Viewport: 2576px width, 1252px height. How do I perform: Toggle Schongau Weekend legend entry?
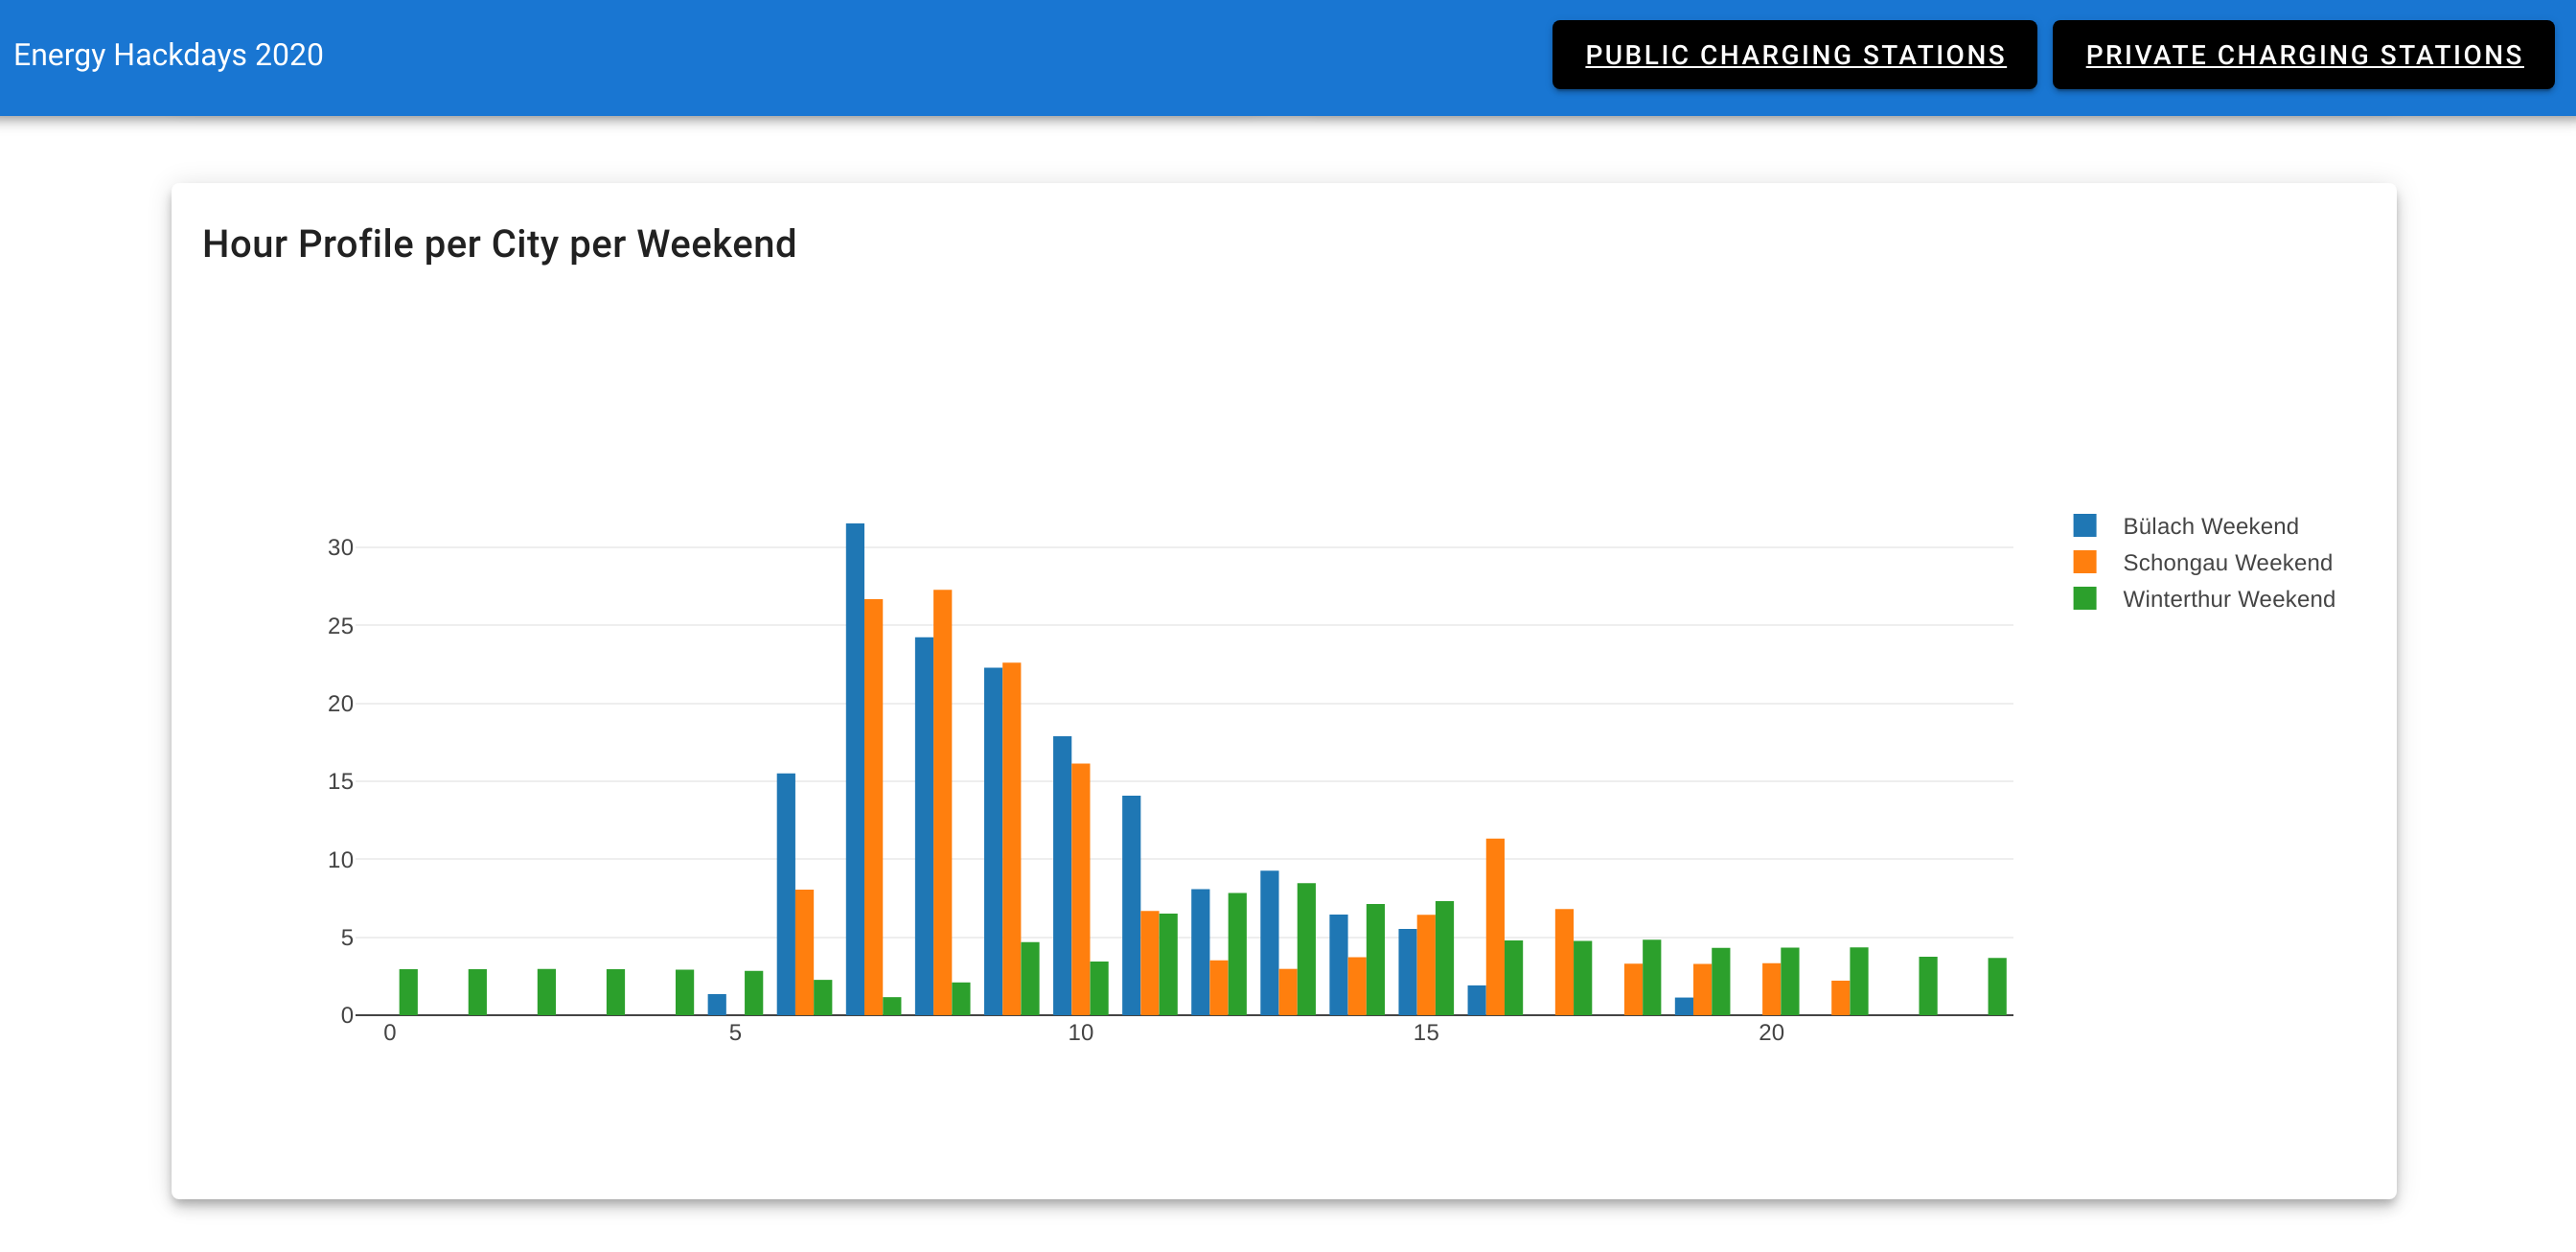[2226, 562]
